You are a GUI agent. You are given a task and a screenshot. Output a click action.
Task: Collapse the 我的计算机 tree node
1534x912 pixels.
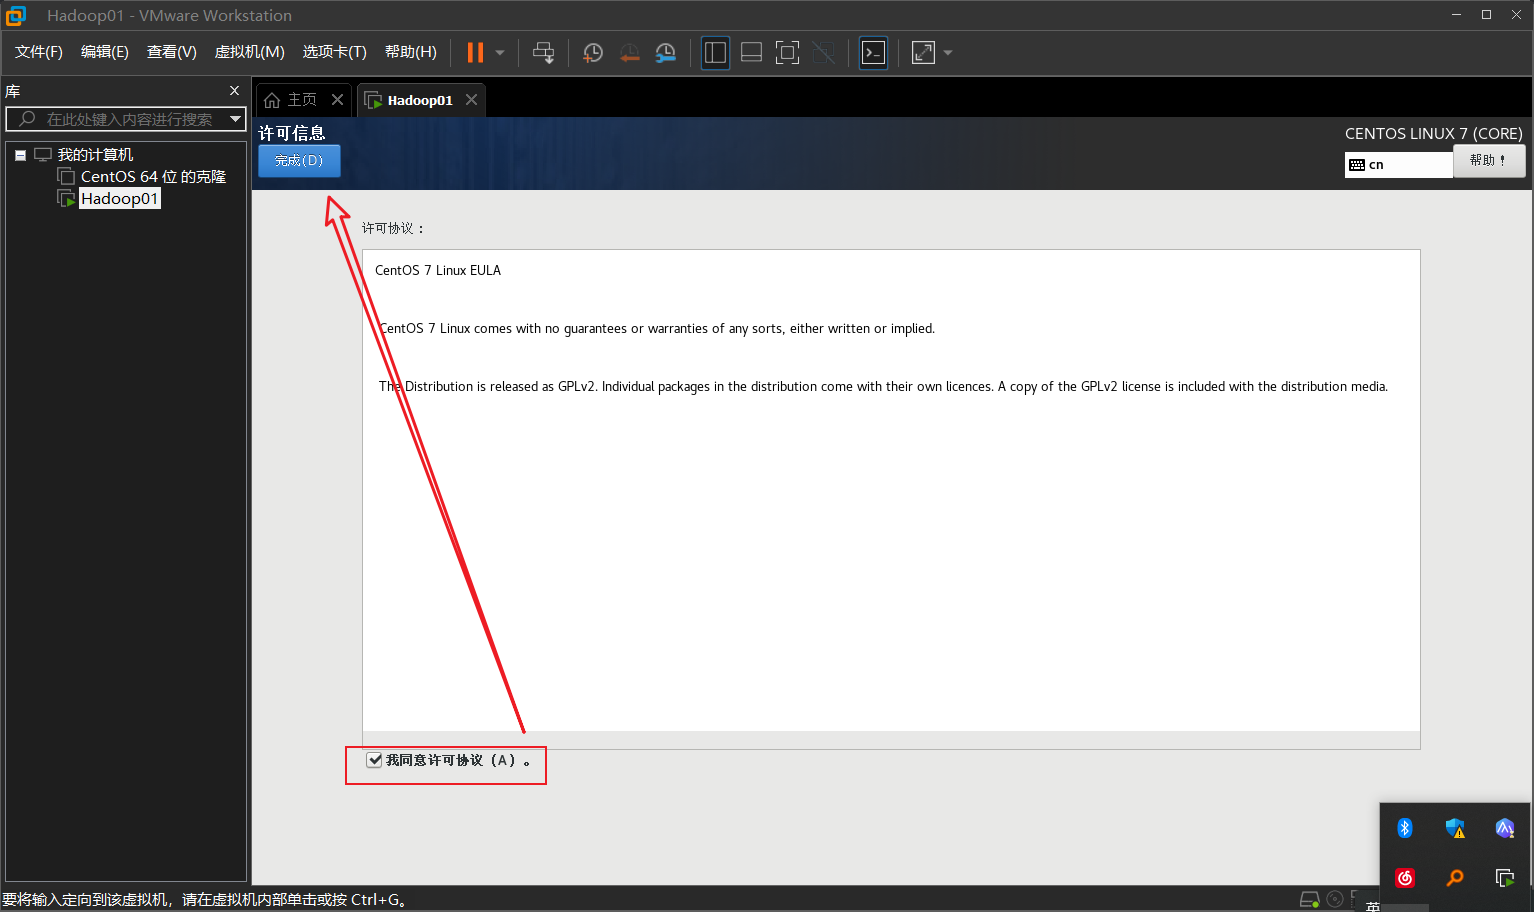point(20,155)
